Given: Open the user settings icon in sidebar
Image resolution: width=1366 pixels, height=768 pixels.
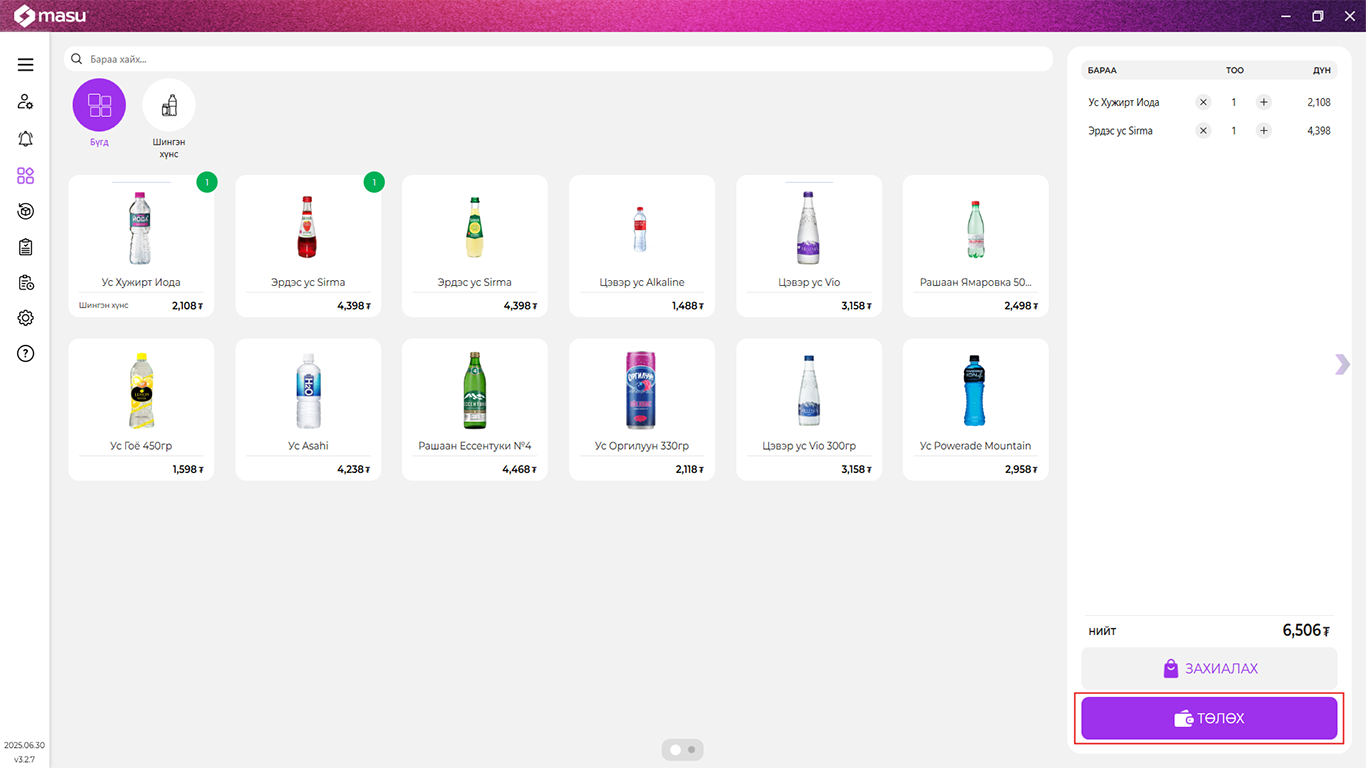Looking at the screenshot, I should [x=26, y=102].
